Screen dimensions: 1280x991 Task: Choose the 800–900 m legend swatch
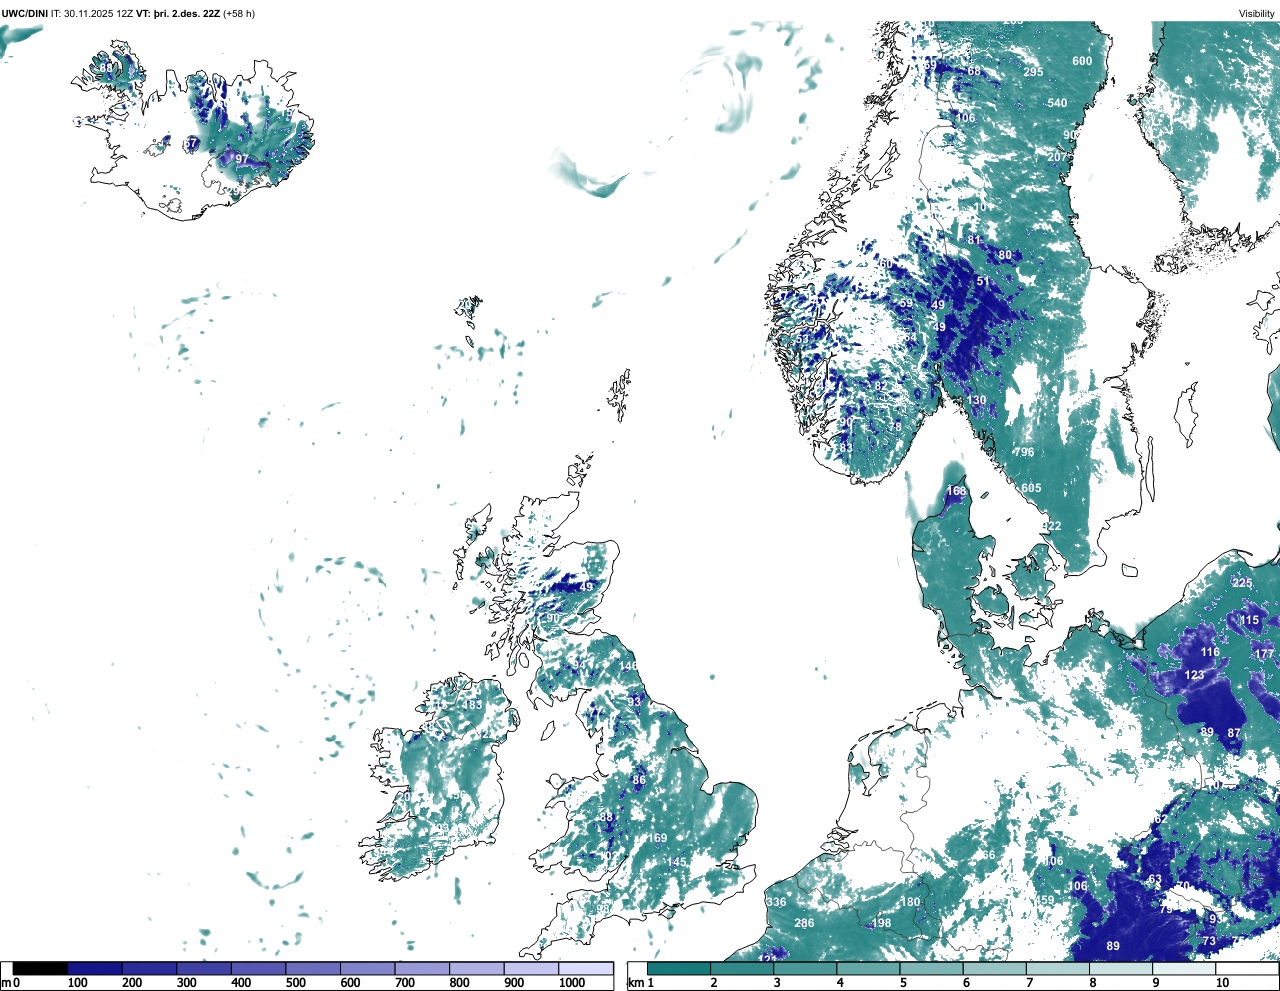click(476, 968)
